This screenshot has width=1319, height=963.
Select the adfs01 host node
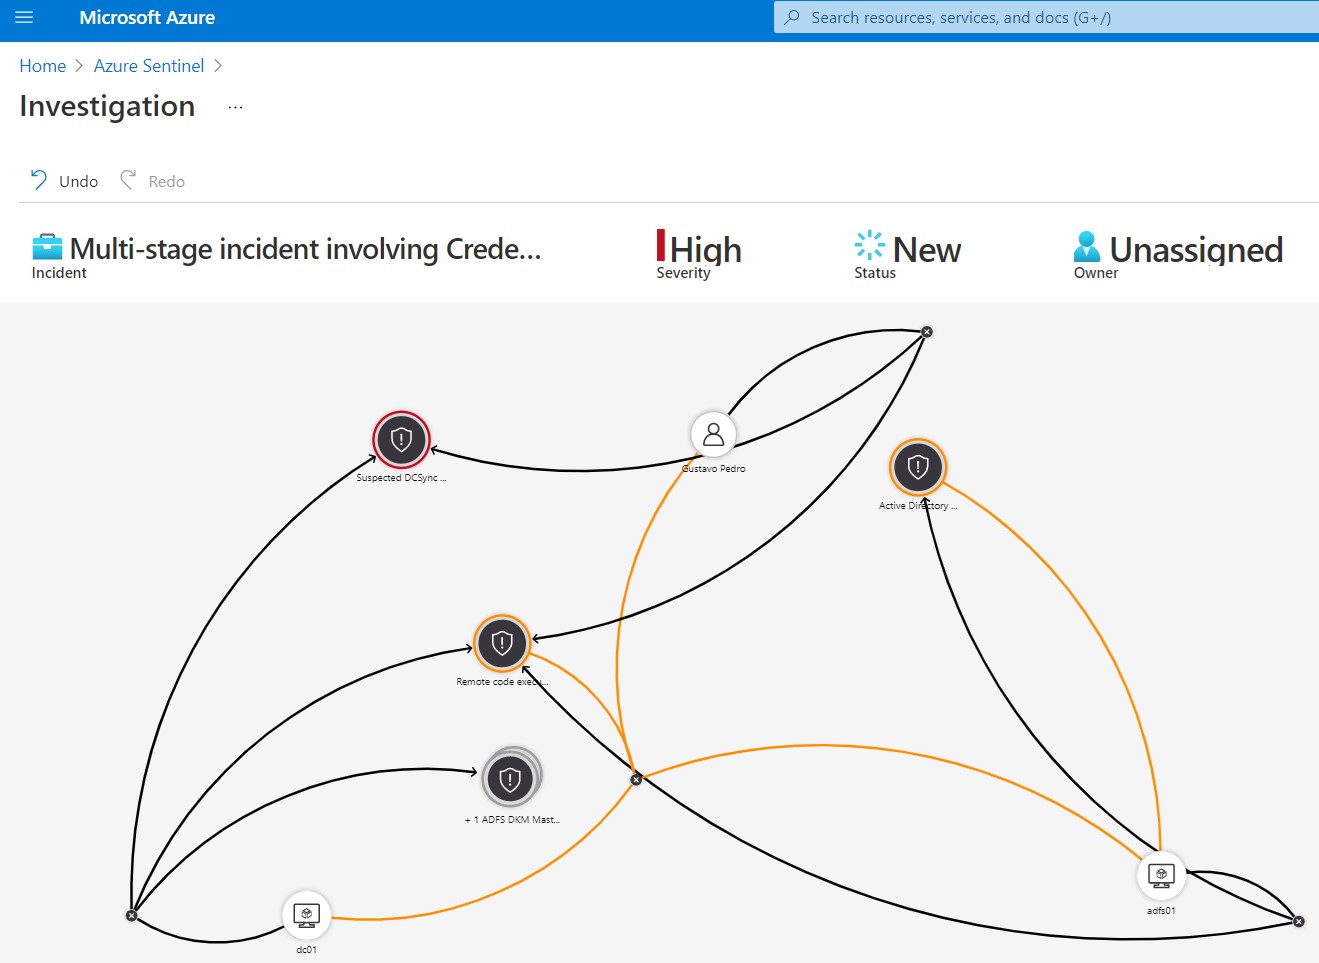tap(1161, 875)
